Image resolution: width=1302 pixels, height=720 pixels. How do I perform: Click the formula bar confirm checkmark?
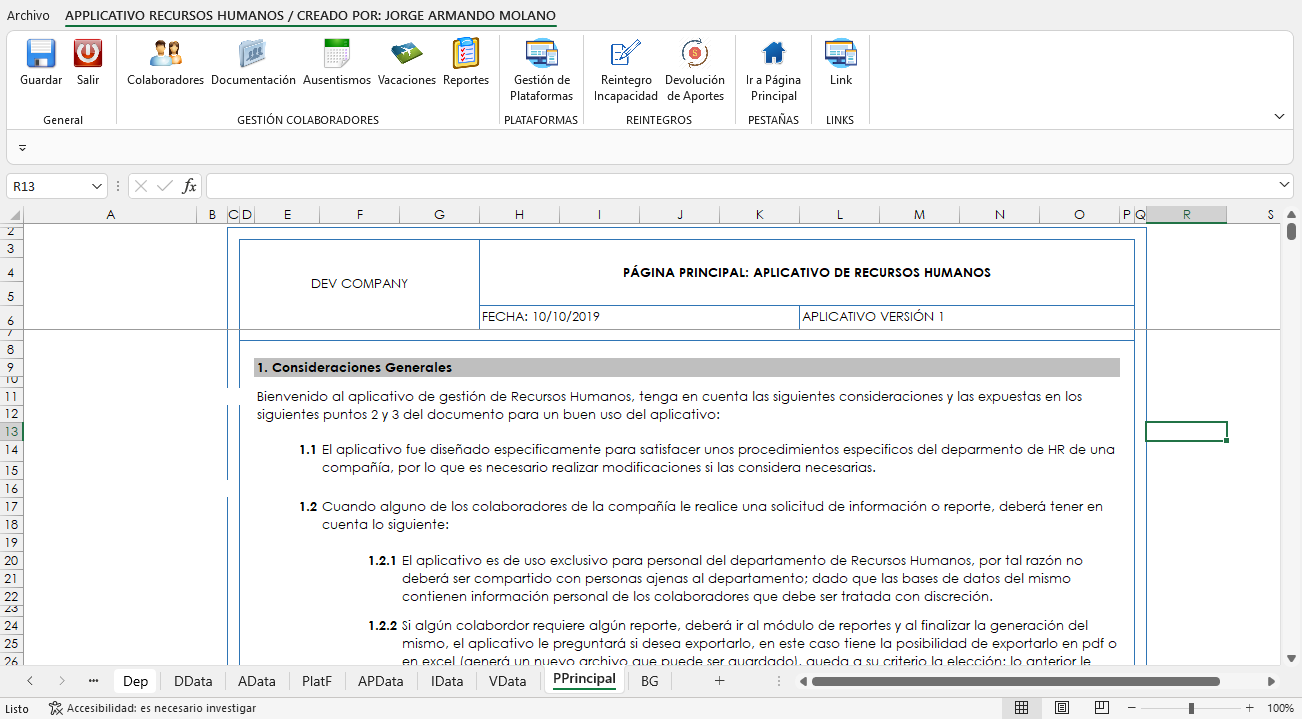pyautogui.click(x=165, y=186)
